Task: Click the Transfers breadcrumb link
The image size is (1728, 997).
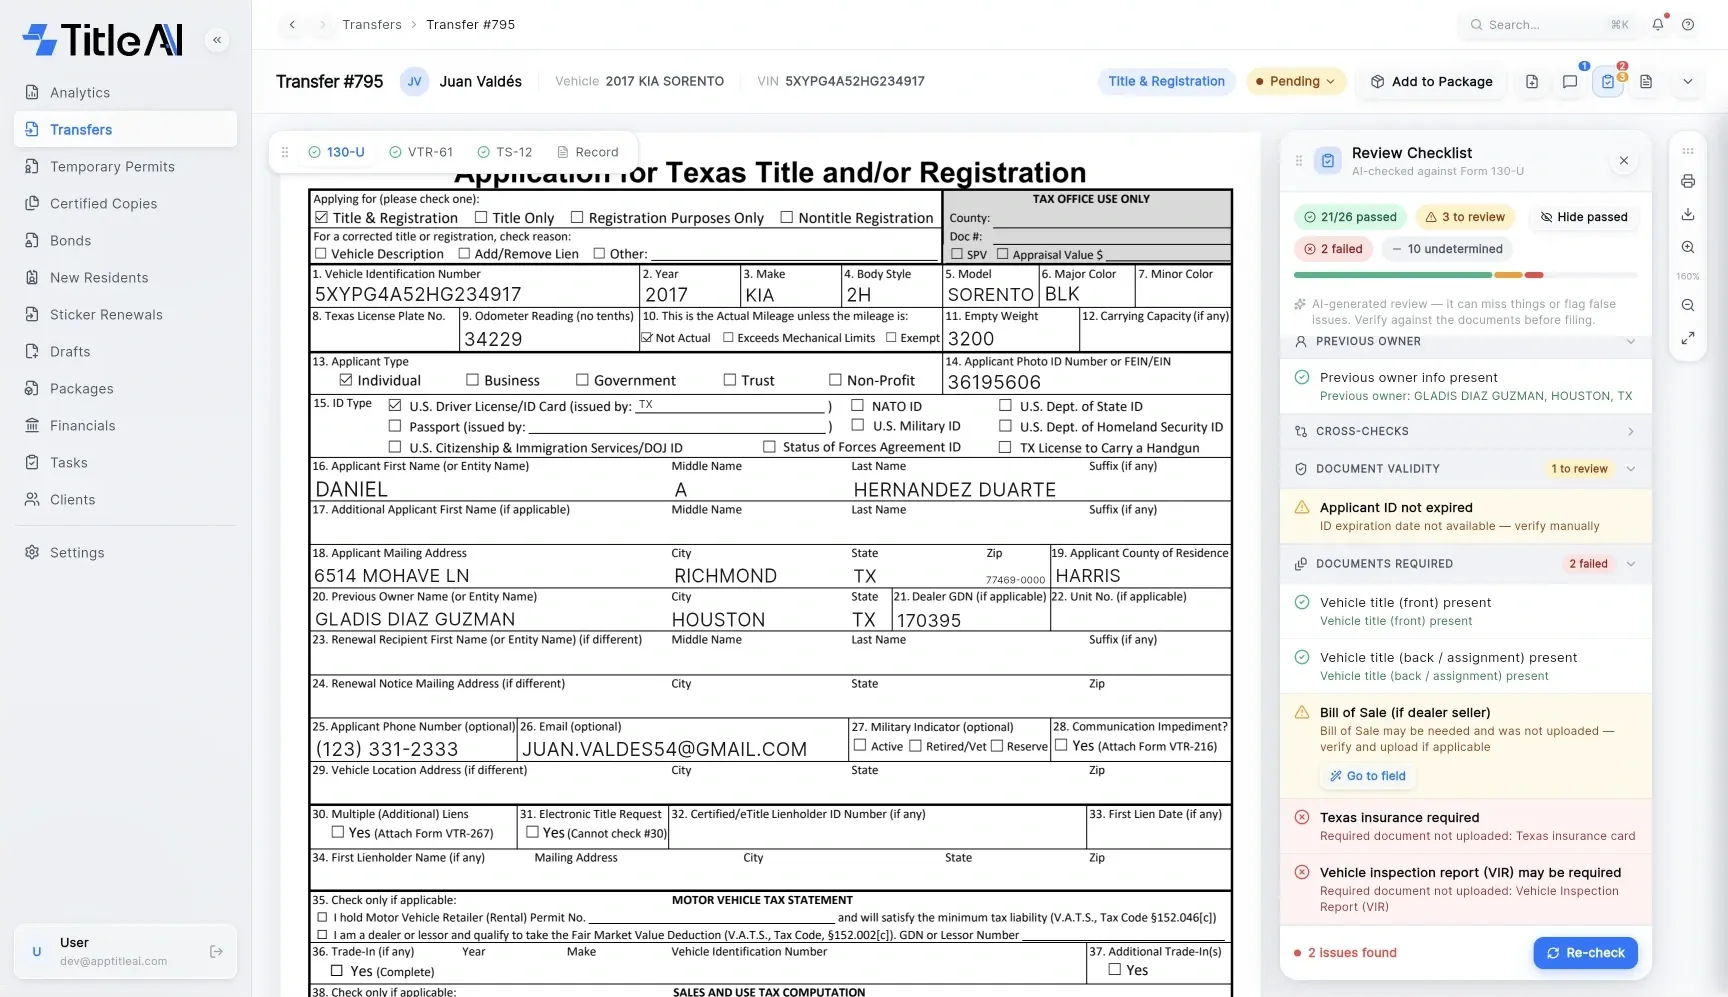Action: 372,24
